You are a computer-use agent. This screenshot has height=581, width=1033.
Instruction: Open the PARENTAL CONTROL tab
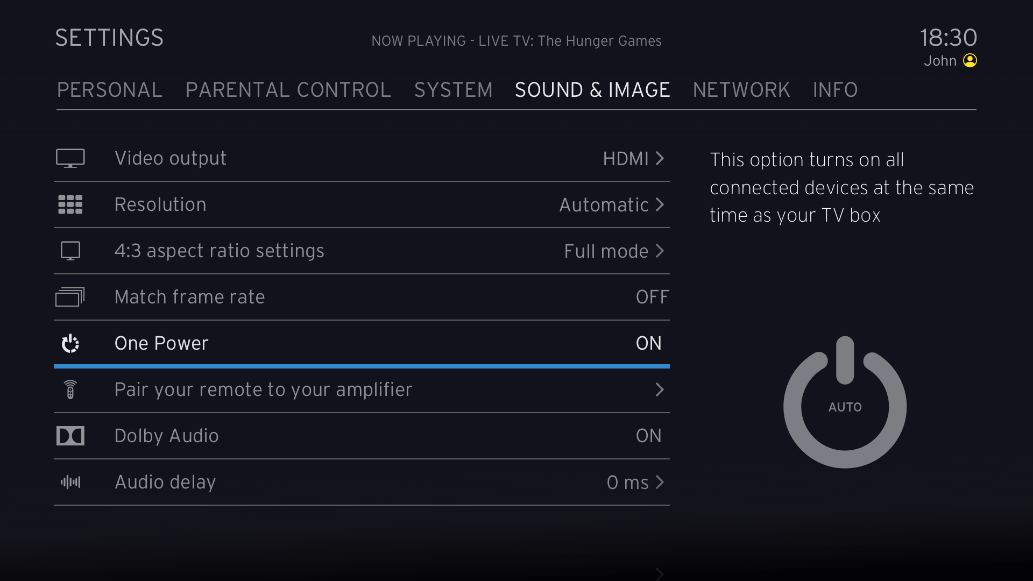pyautogui.click(x=288, y=90)
